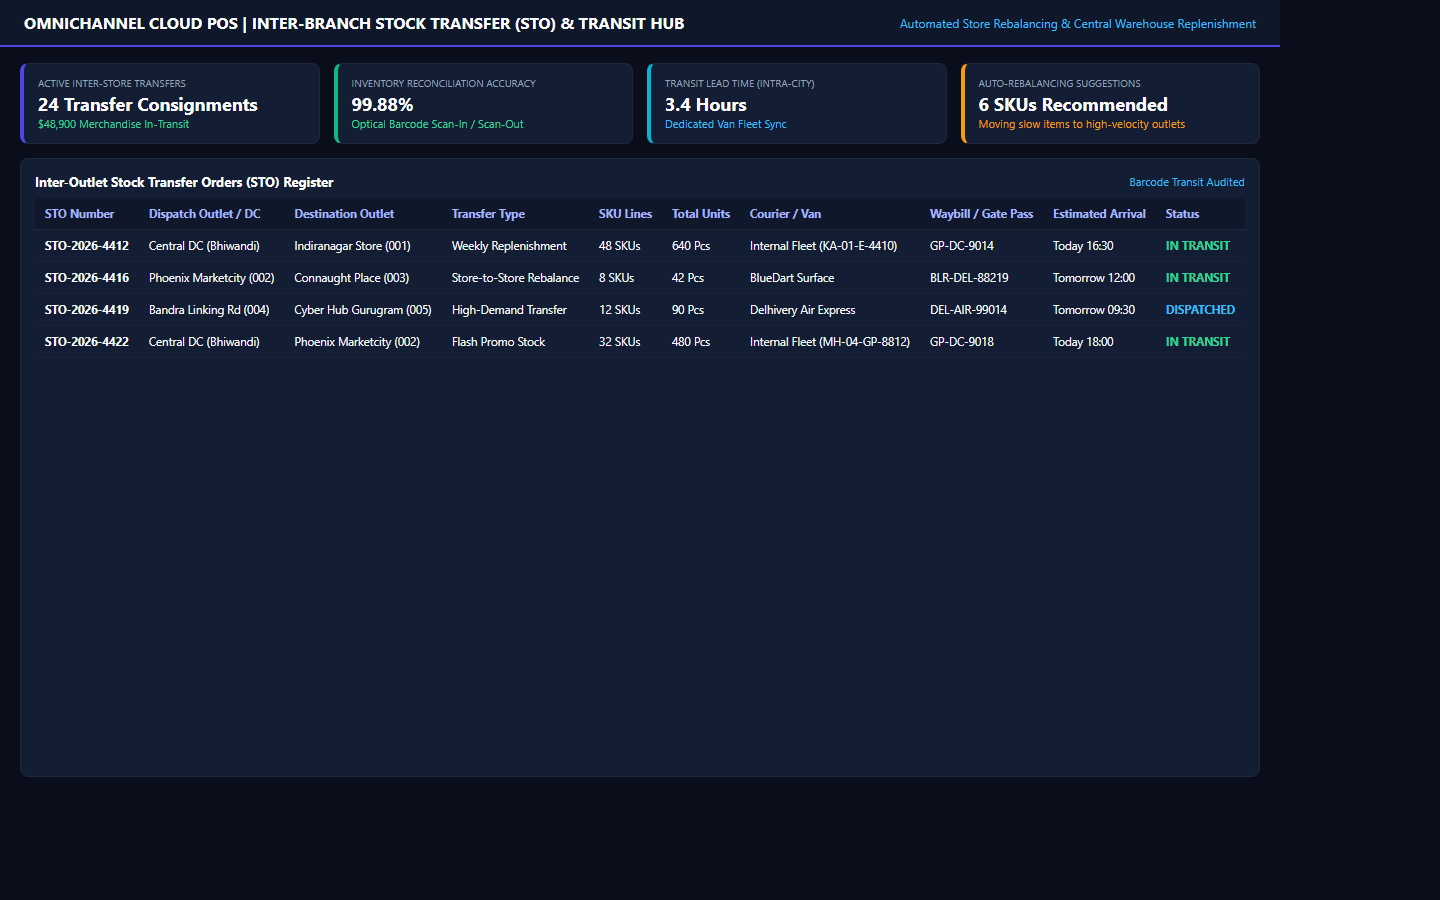Click the Tomorrow 09:30 arrival time
This screenshot has width=1440, height=900.
pyautogui.click(x=1094, y=310)
